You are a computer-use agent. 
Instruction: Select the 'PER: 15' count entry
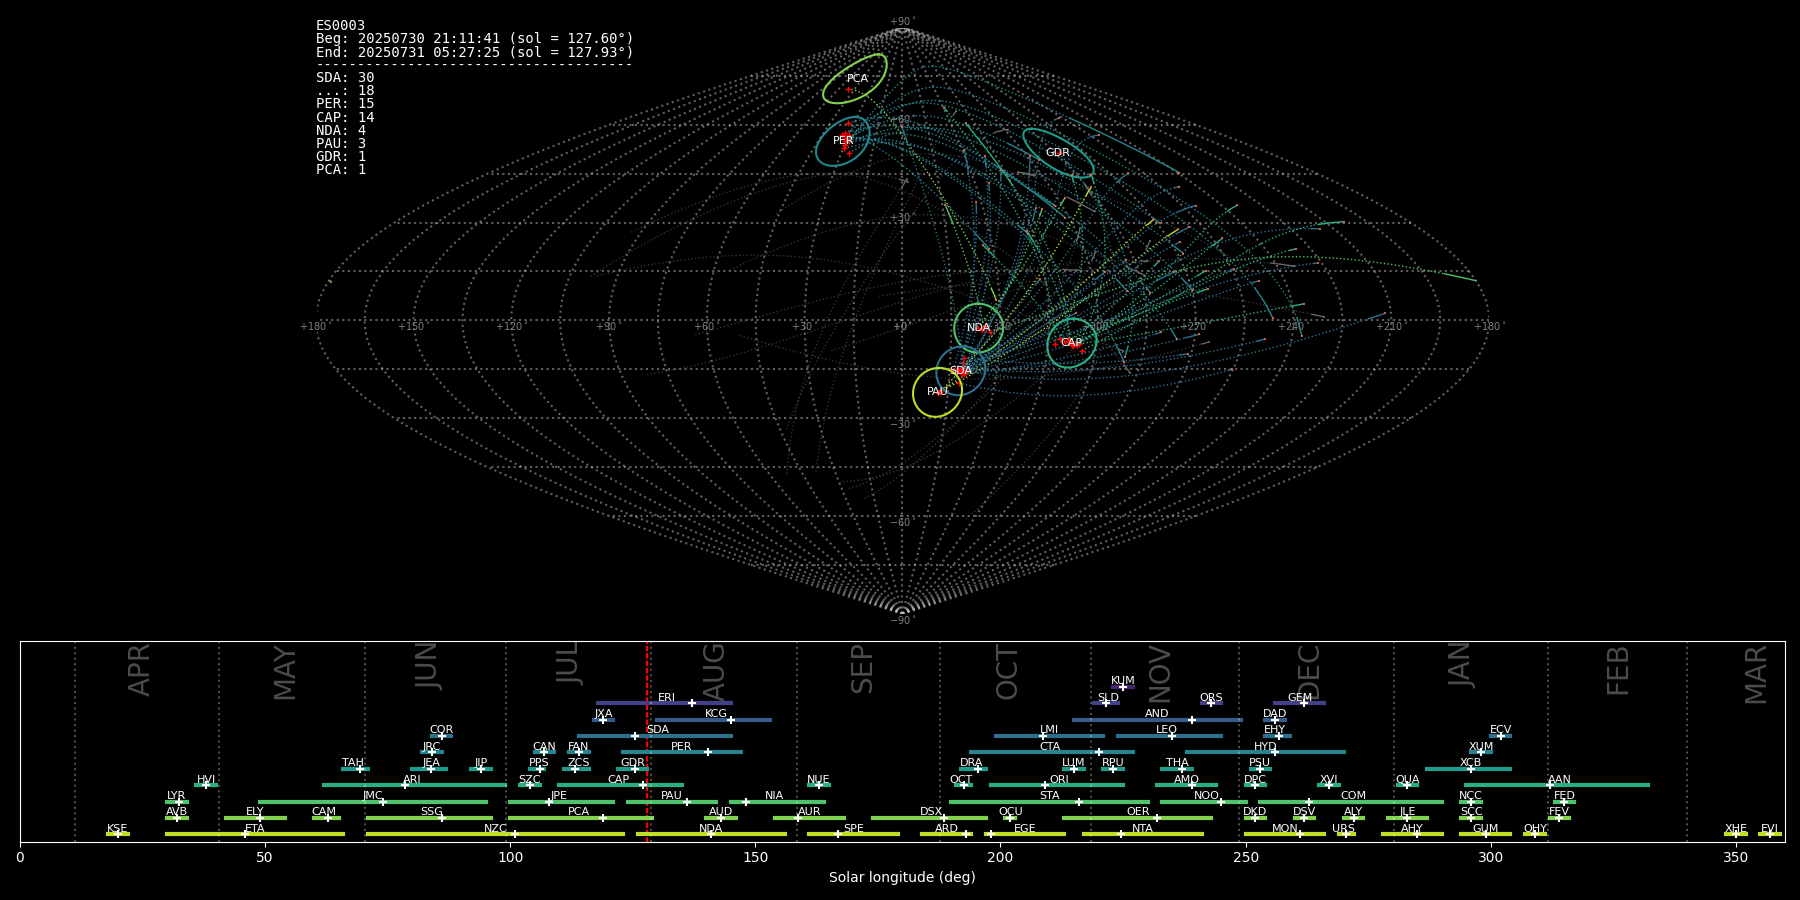click(x=345, y=104)
